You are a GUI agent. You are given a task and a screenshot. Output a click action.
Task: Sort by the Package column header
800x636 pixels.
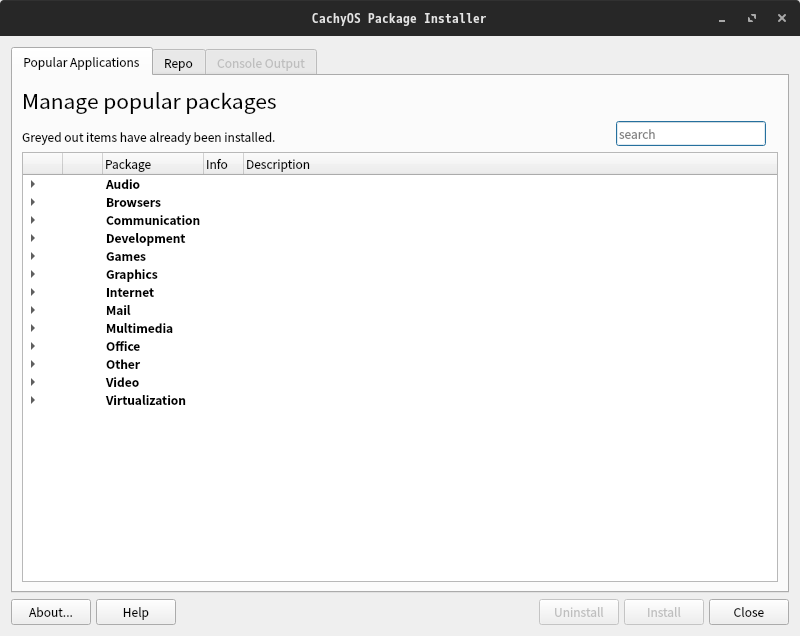(x=153, y=164)
